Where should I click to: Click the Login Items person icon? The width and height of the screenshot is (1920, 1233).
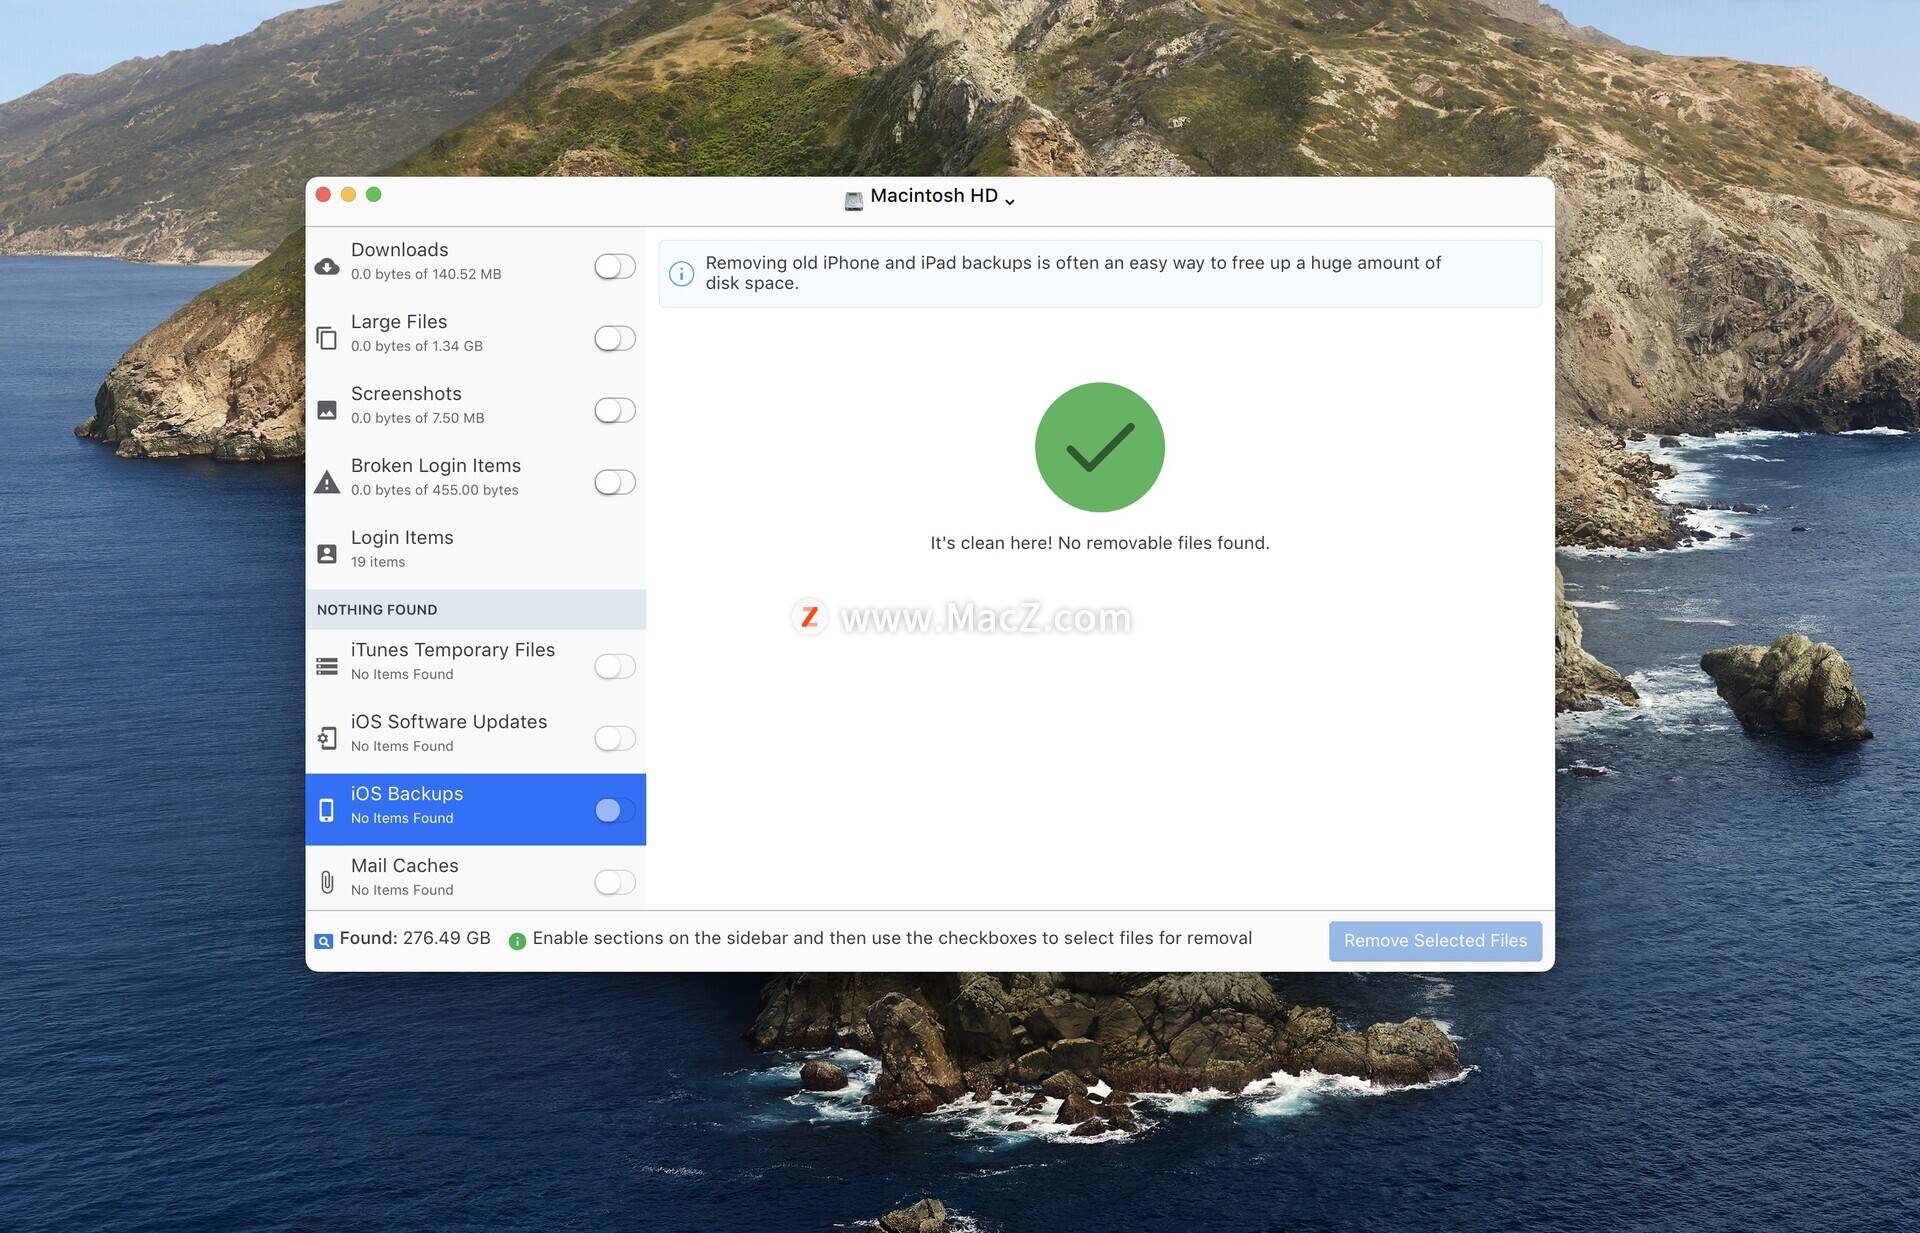pos(327,554)
